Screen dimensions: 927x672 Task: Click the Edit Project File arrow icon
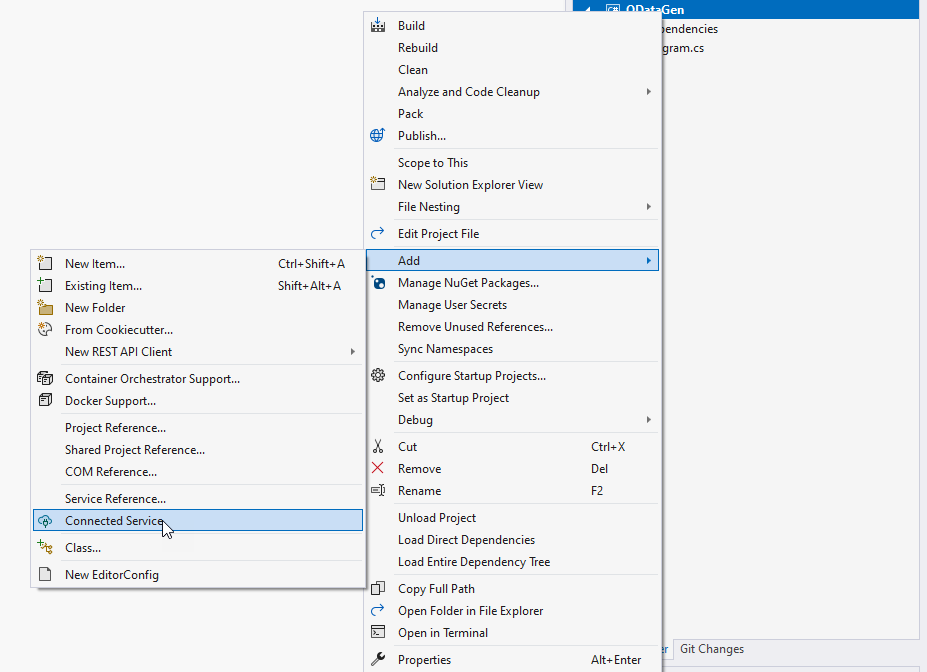[378, 233]
